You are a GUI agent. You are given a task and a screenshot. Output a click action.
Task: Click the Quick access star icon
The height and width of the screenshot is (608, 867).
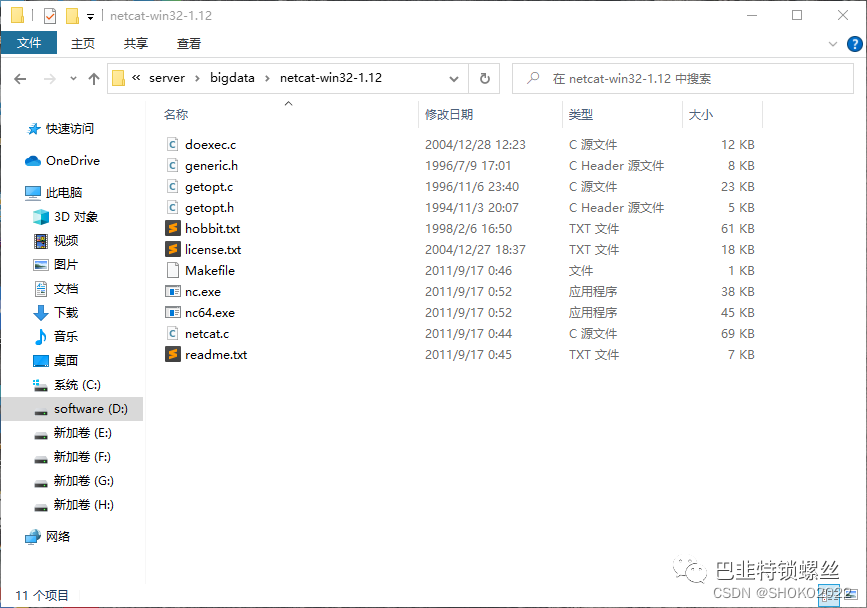(34, 129)
